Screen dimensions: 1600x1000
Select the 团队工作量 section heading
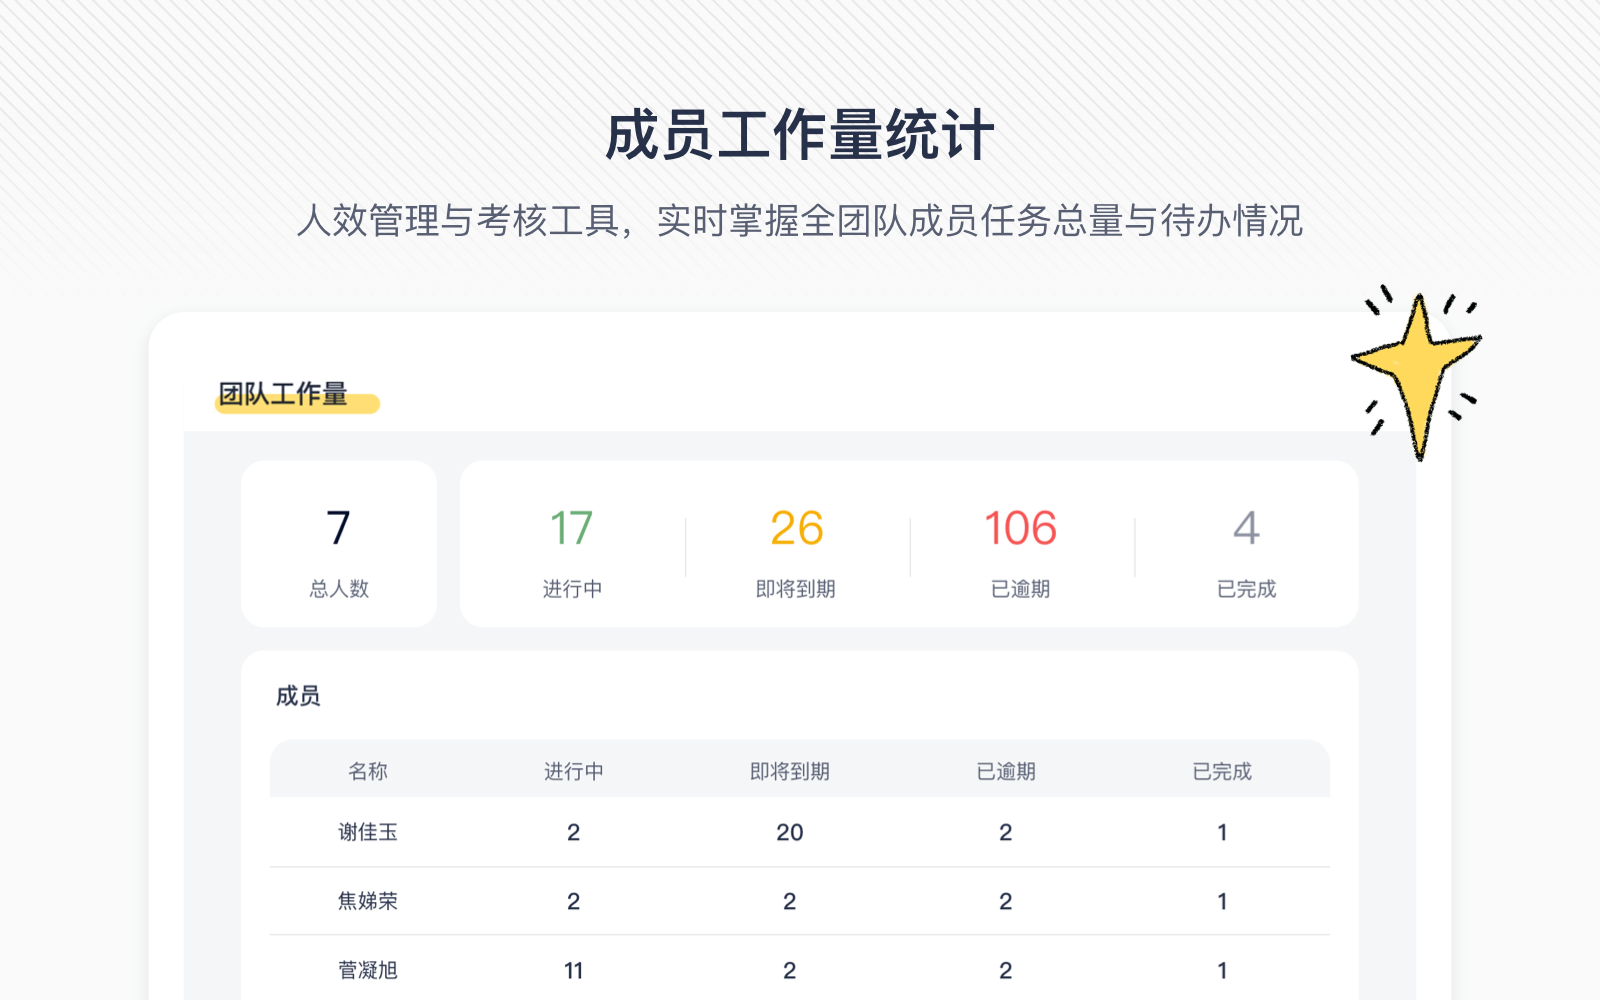[x=283, y=394]
